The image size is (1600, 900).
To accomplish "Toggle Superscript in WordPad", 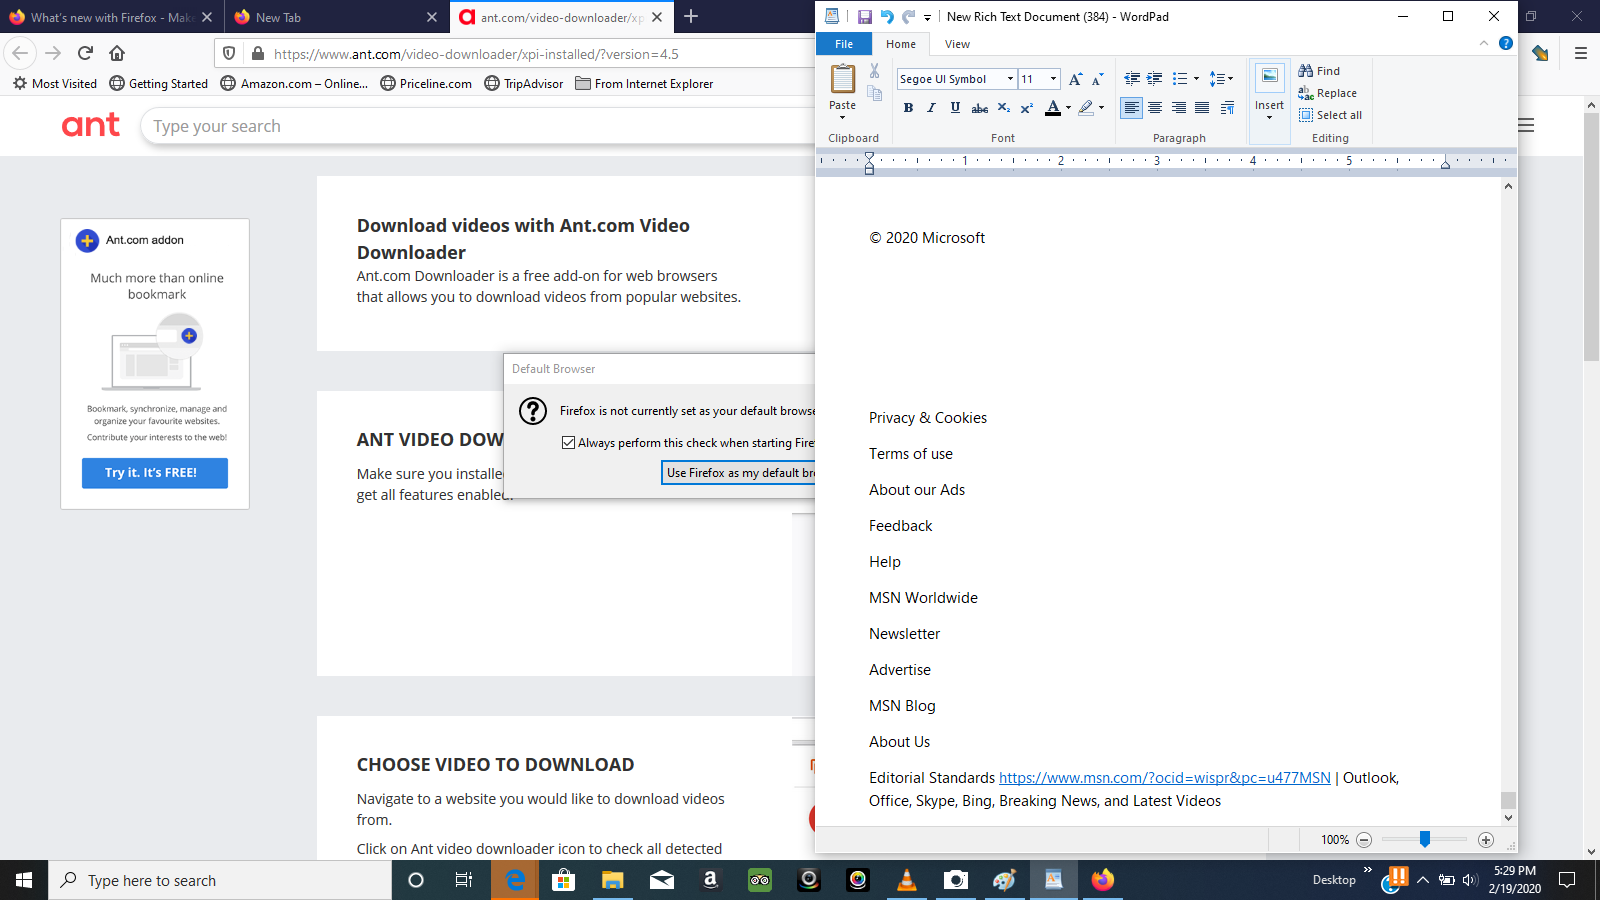I will click(1027, 108).
